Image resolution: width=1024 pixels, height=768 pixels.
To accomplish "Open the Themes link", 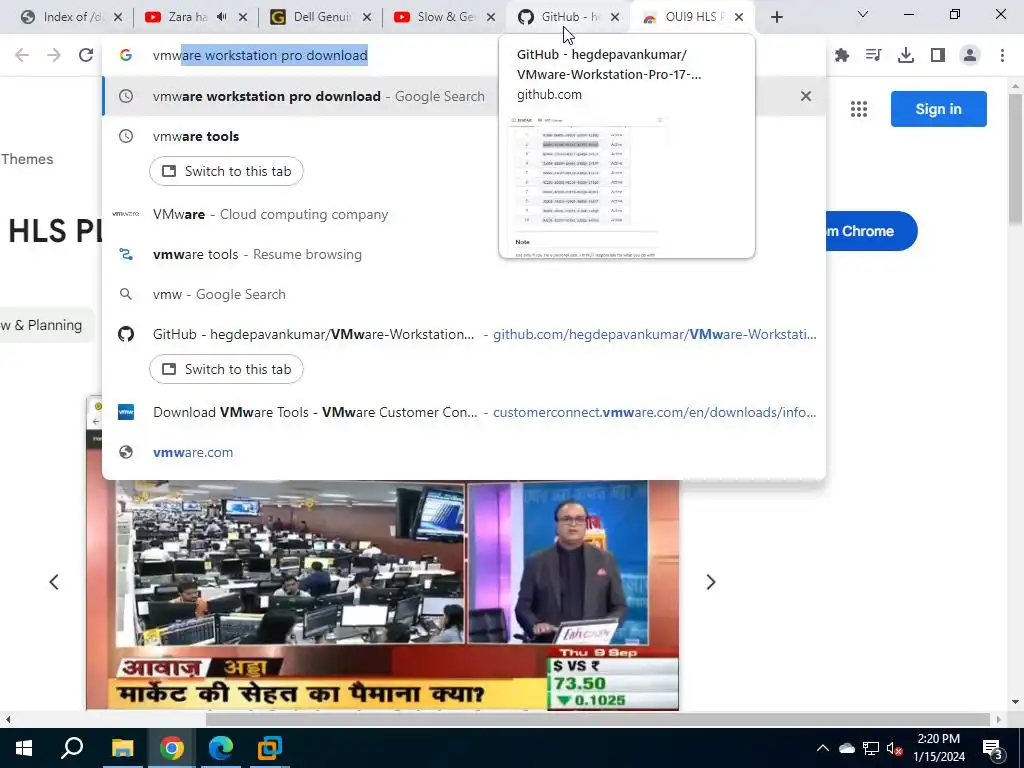I will (27, 159).
